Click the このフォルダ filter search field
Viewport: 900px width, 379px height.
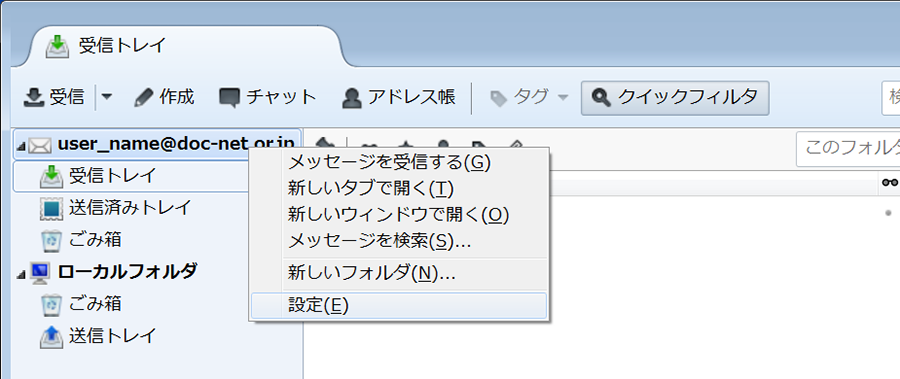point(848,149)
